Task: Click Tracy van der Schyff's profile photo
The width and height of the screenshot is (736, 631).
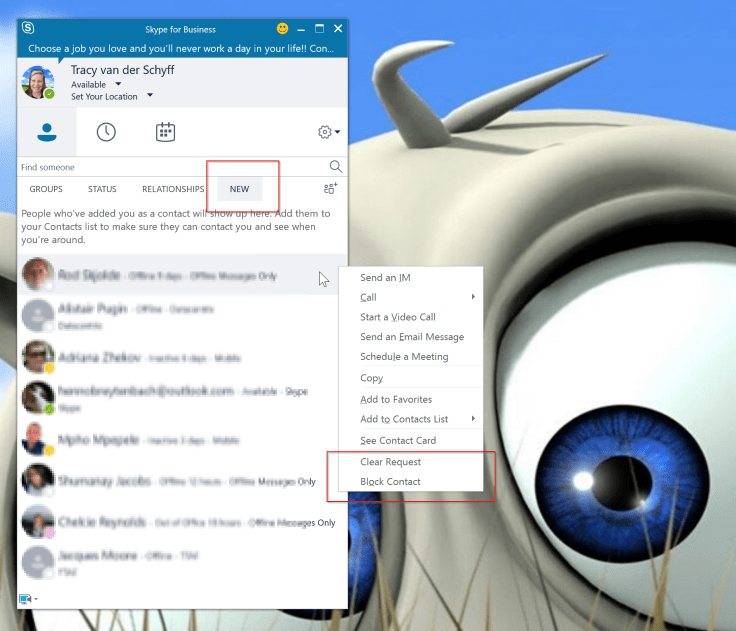Action: coord(39,83)
